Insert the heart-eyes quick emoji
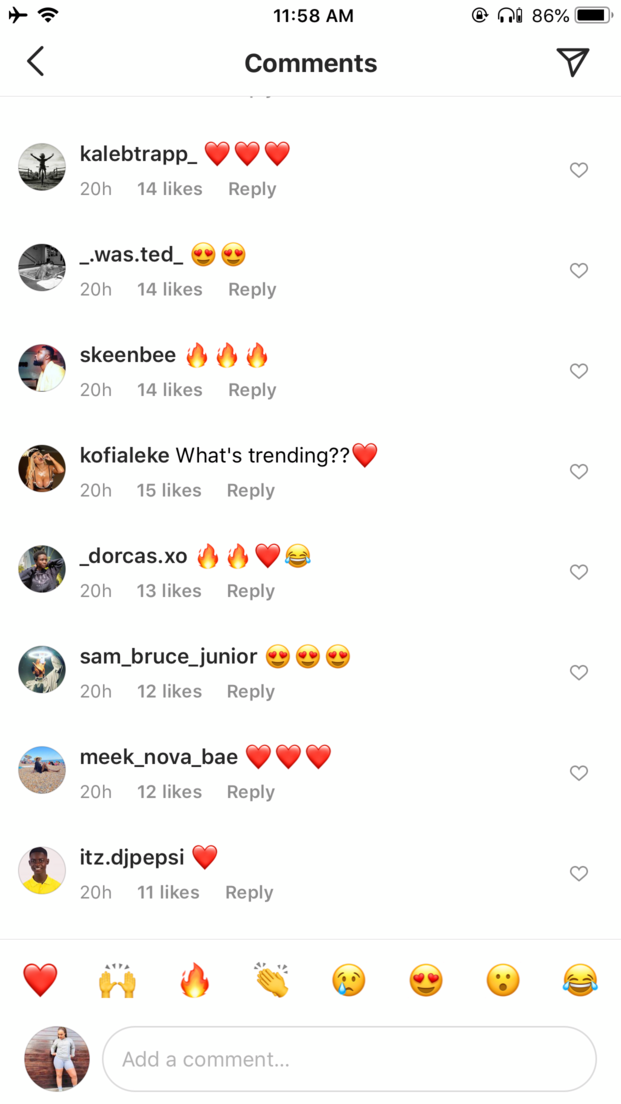The height and width of the screenshot is (1104, 621). coord(426,979)
